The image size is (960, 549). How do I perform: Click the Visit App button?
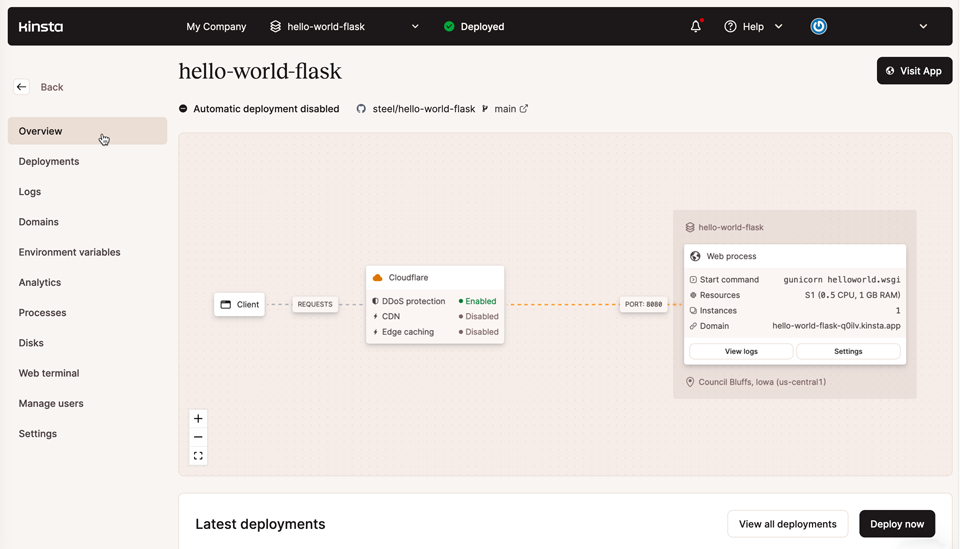click(914, 71)
